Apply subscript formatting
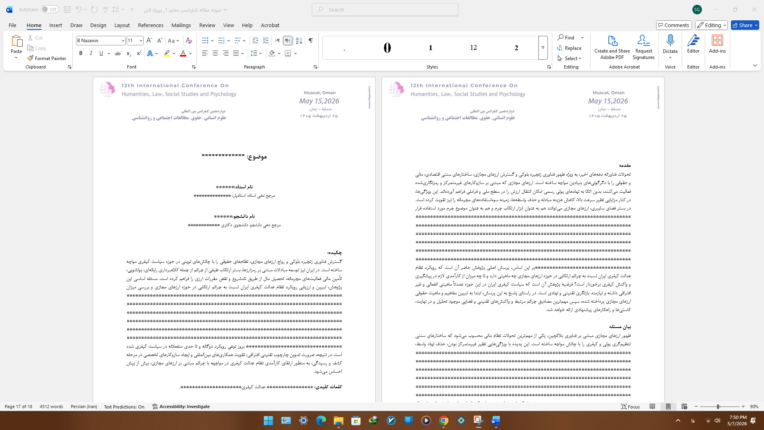Screen dimensions: 764x430 click(x=129, y=54)
